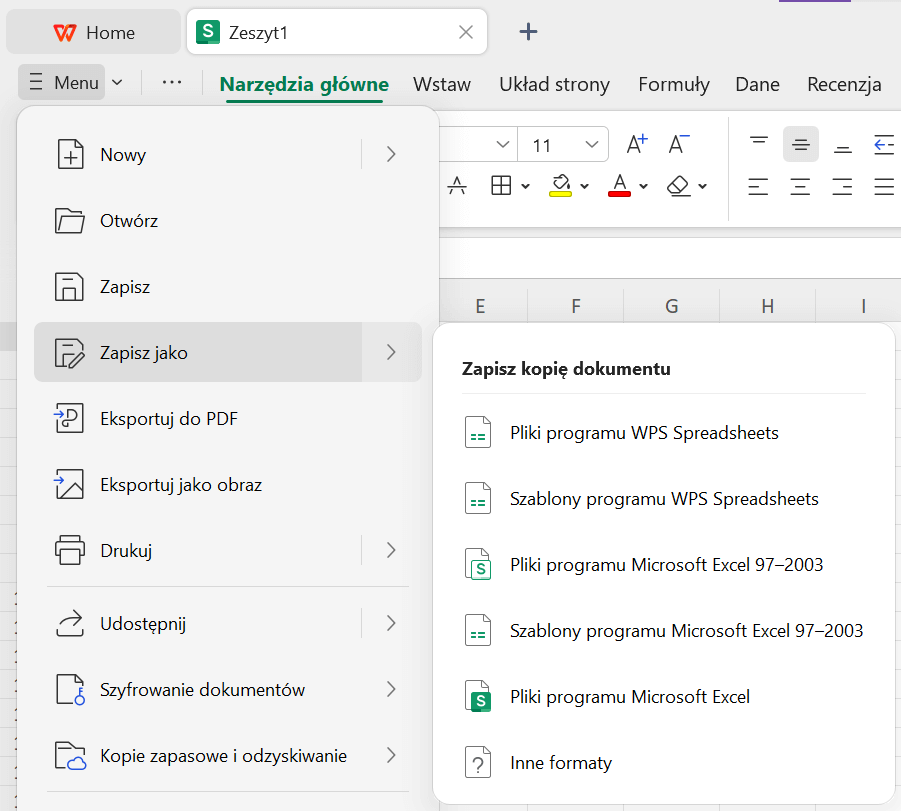The image size is (901, 811).
Task: Click the strikethrough text icon
Action: (x=457, y=186)
